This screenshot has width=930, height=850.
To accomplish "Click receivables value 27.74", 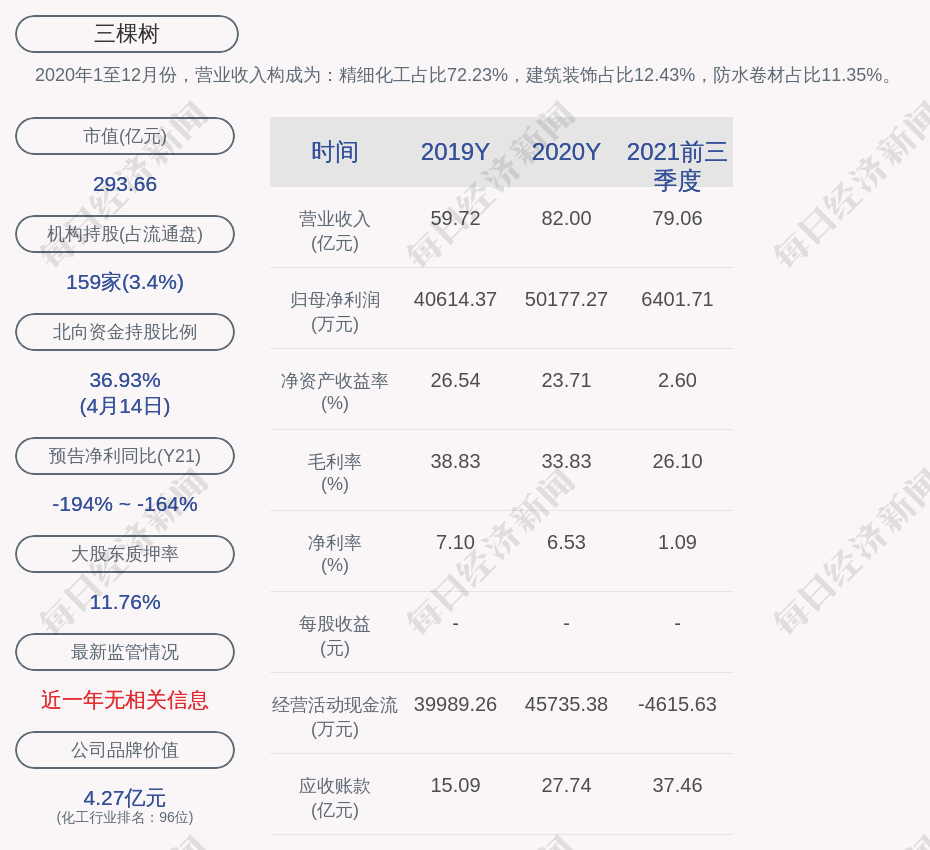I will (566, 785).
